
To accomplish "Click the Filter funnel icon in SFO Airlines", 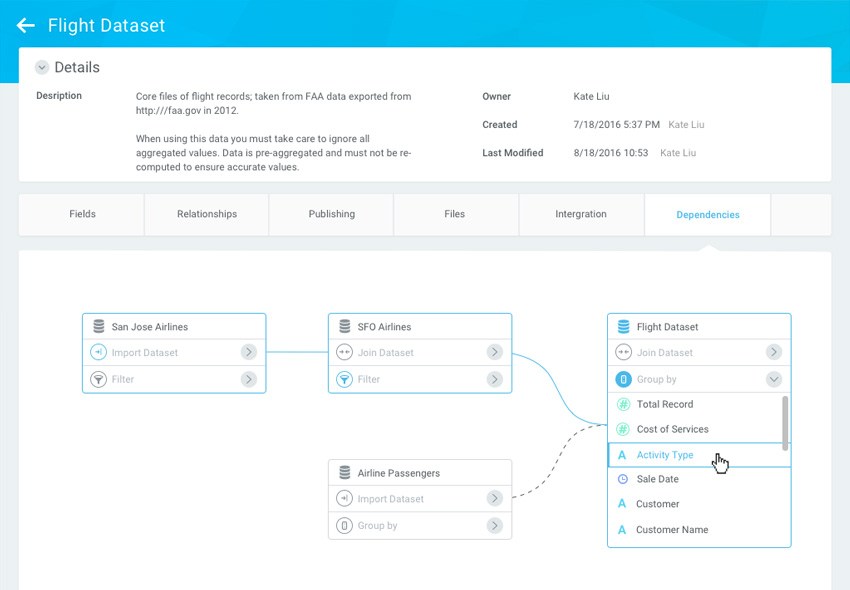I will [344, 380].
